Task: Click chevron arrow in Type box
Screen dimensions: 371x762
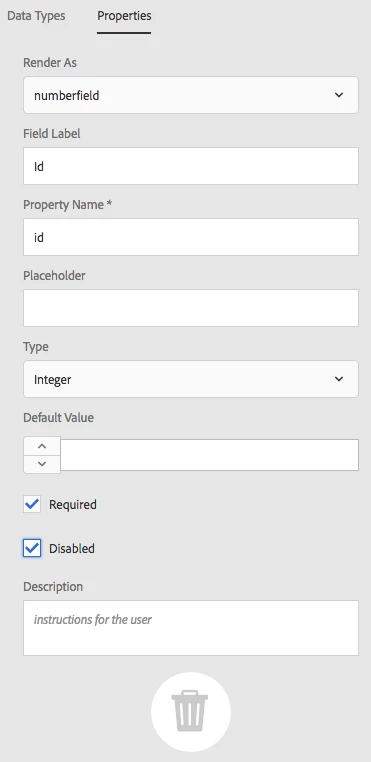Action: point(339,379)
